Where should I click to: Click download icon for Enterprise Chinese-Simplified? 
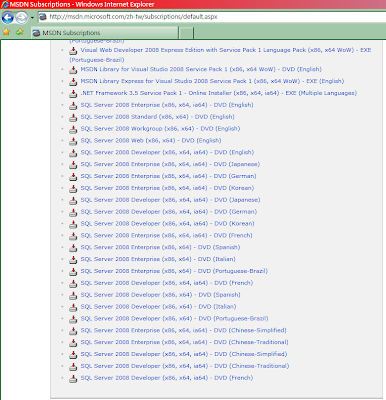[73, 331]
